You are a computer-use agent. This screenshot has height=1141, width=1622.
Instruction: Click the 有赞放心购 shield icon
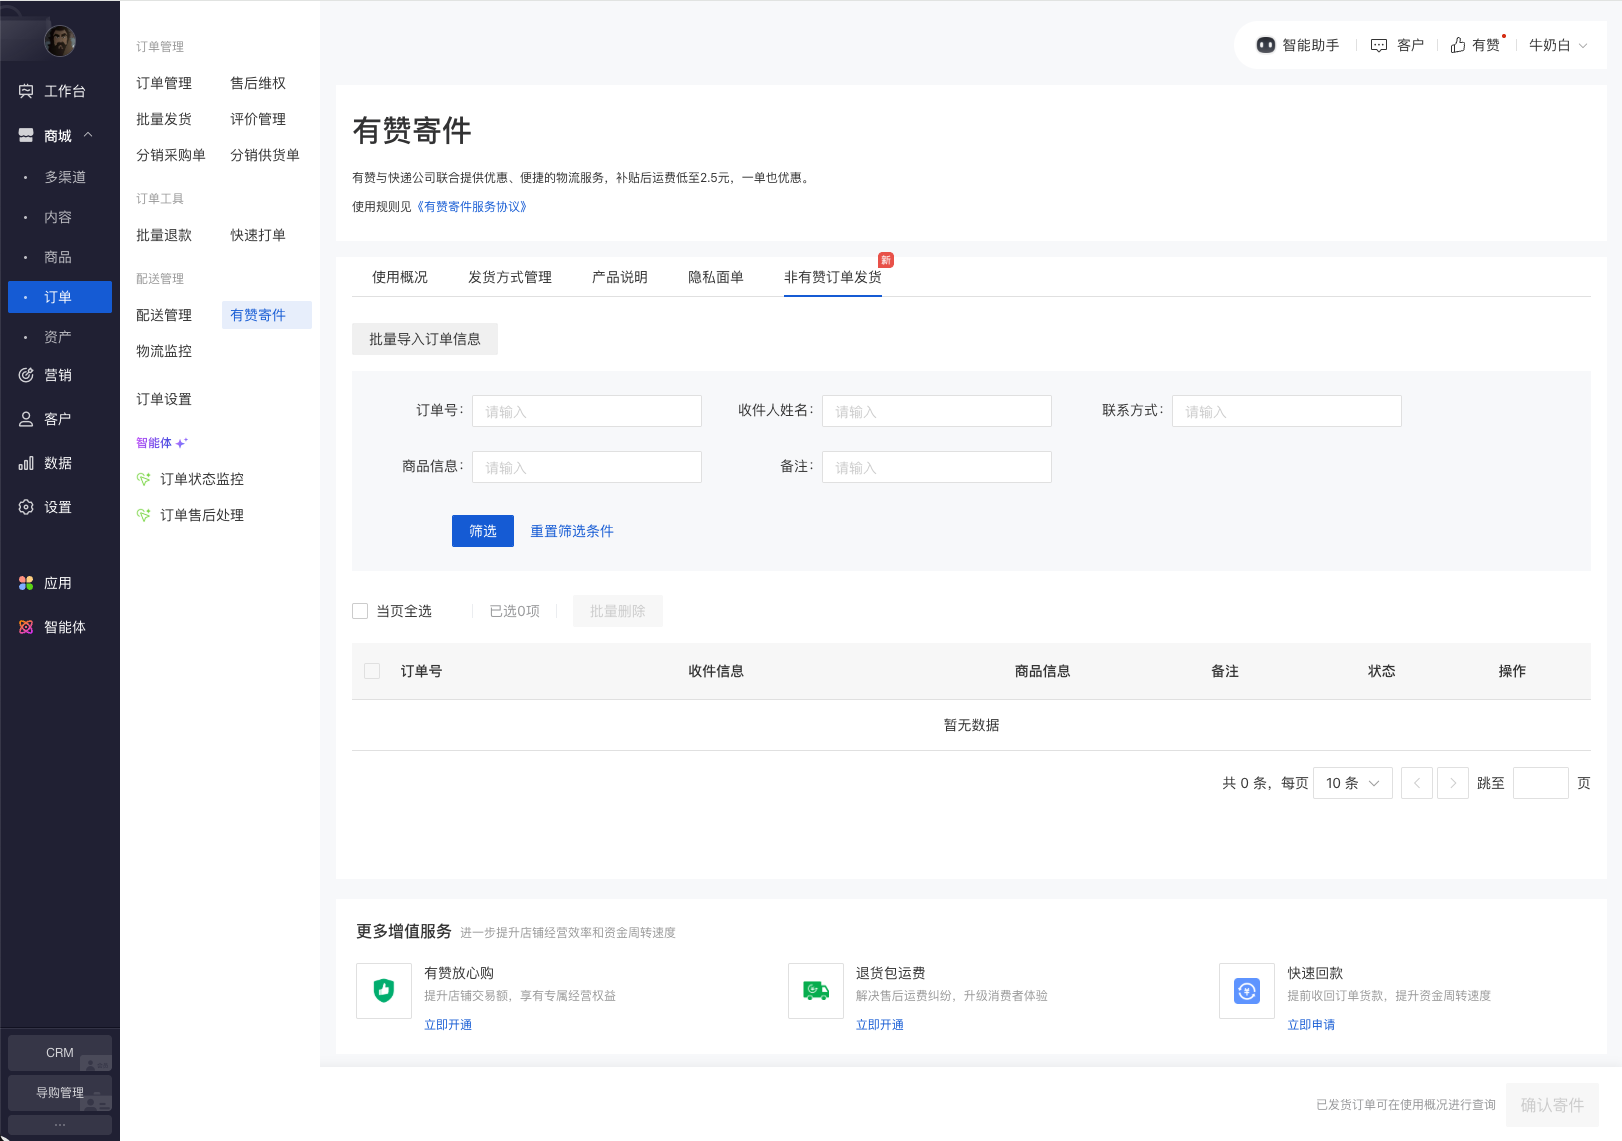click(384, 991)
